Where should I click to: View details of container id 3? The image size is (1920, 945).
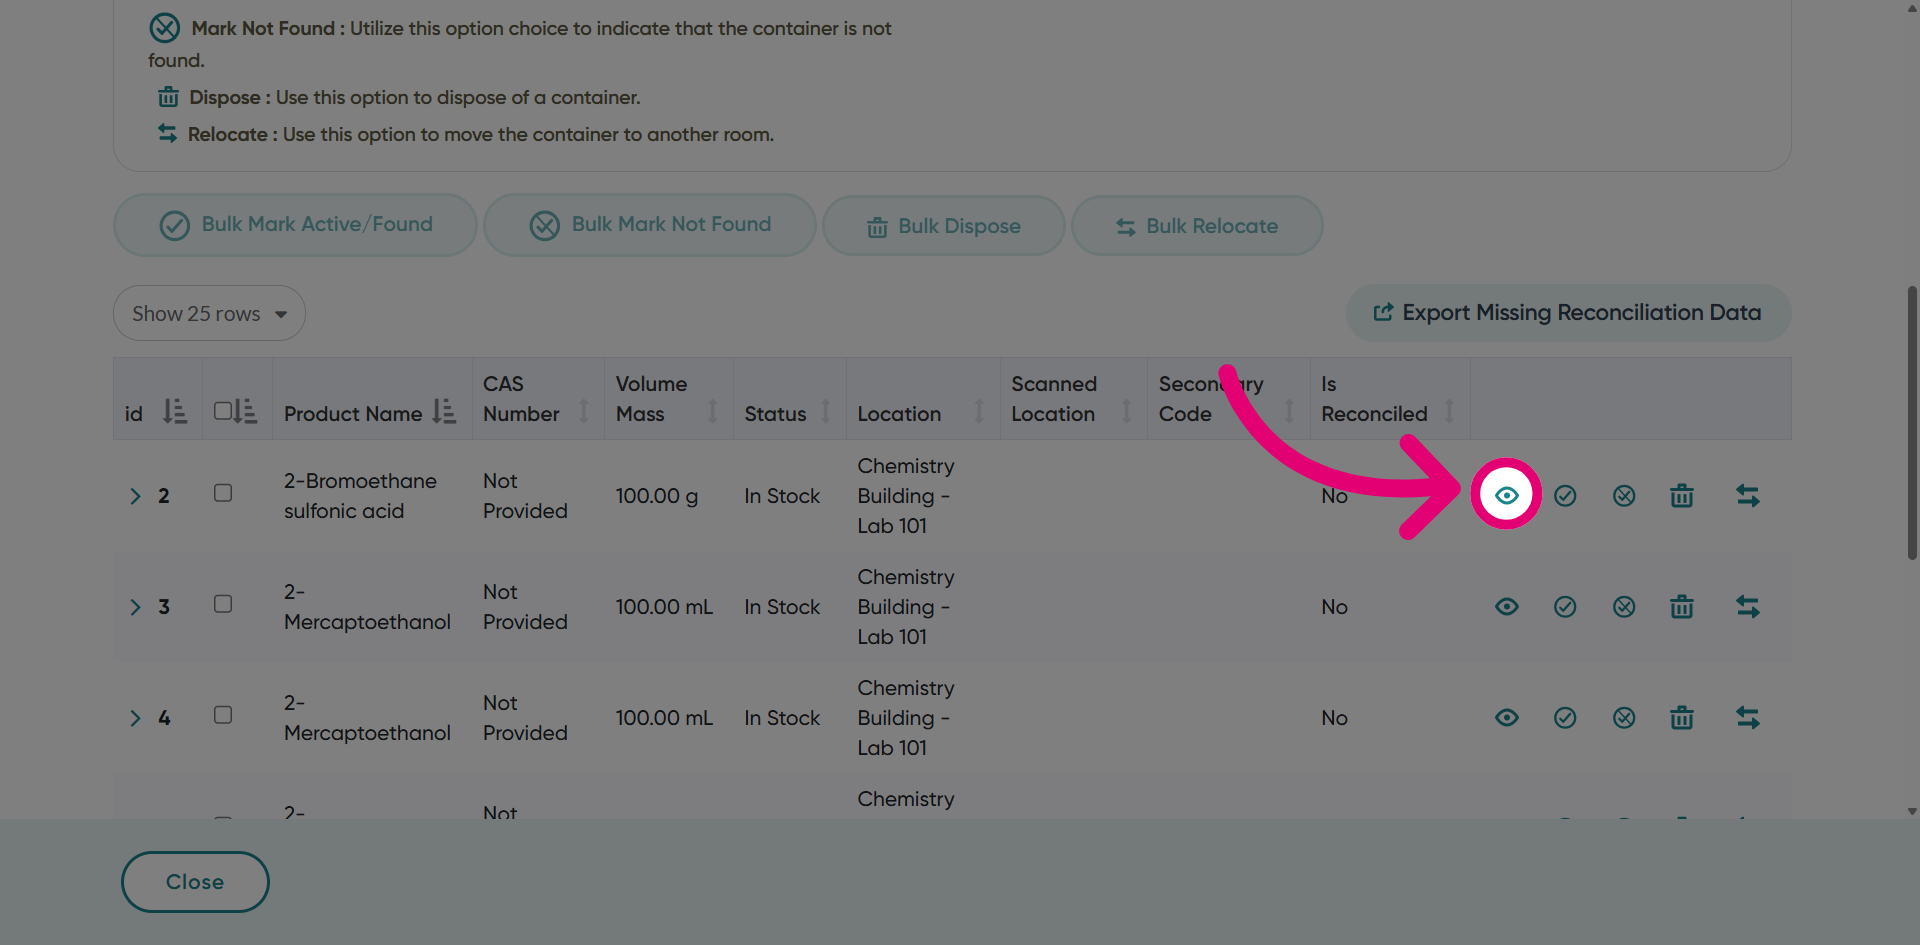1506,606
